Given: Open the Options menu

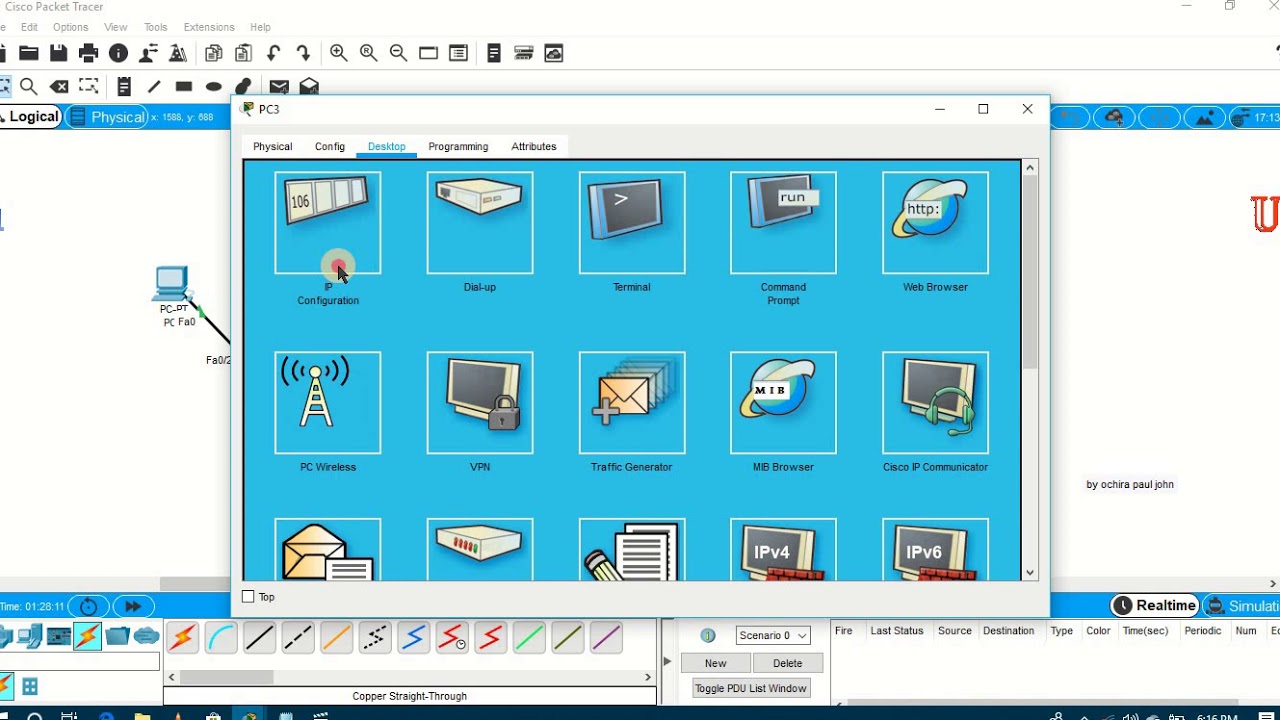Looking at the screenshot, I should [x=70, y=27].
